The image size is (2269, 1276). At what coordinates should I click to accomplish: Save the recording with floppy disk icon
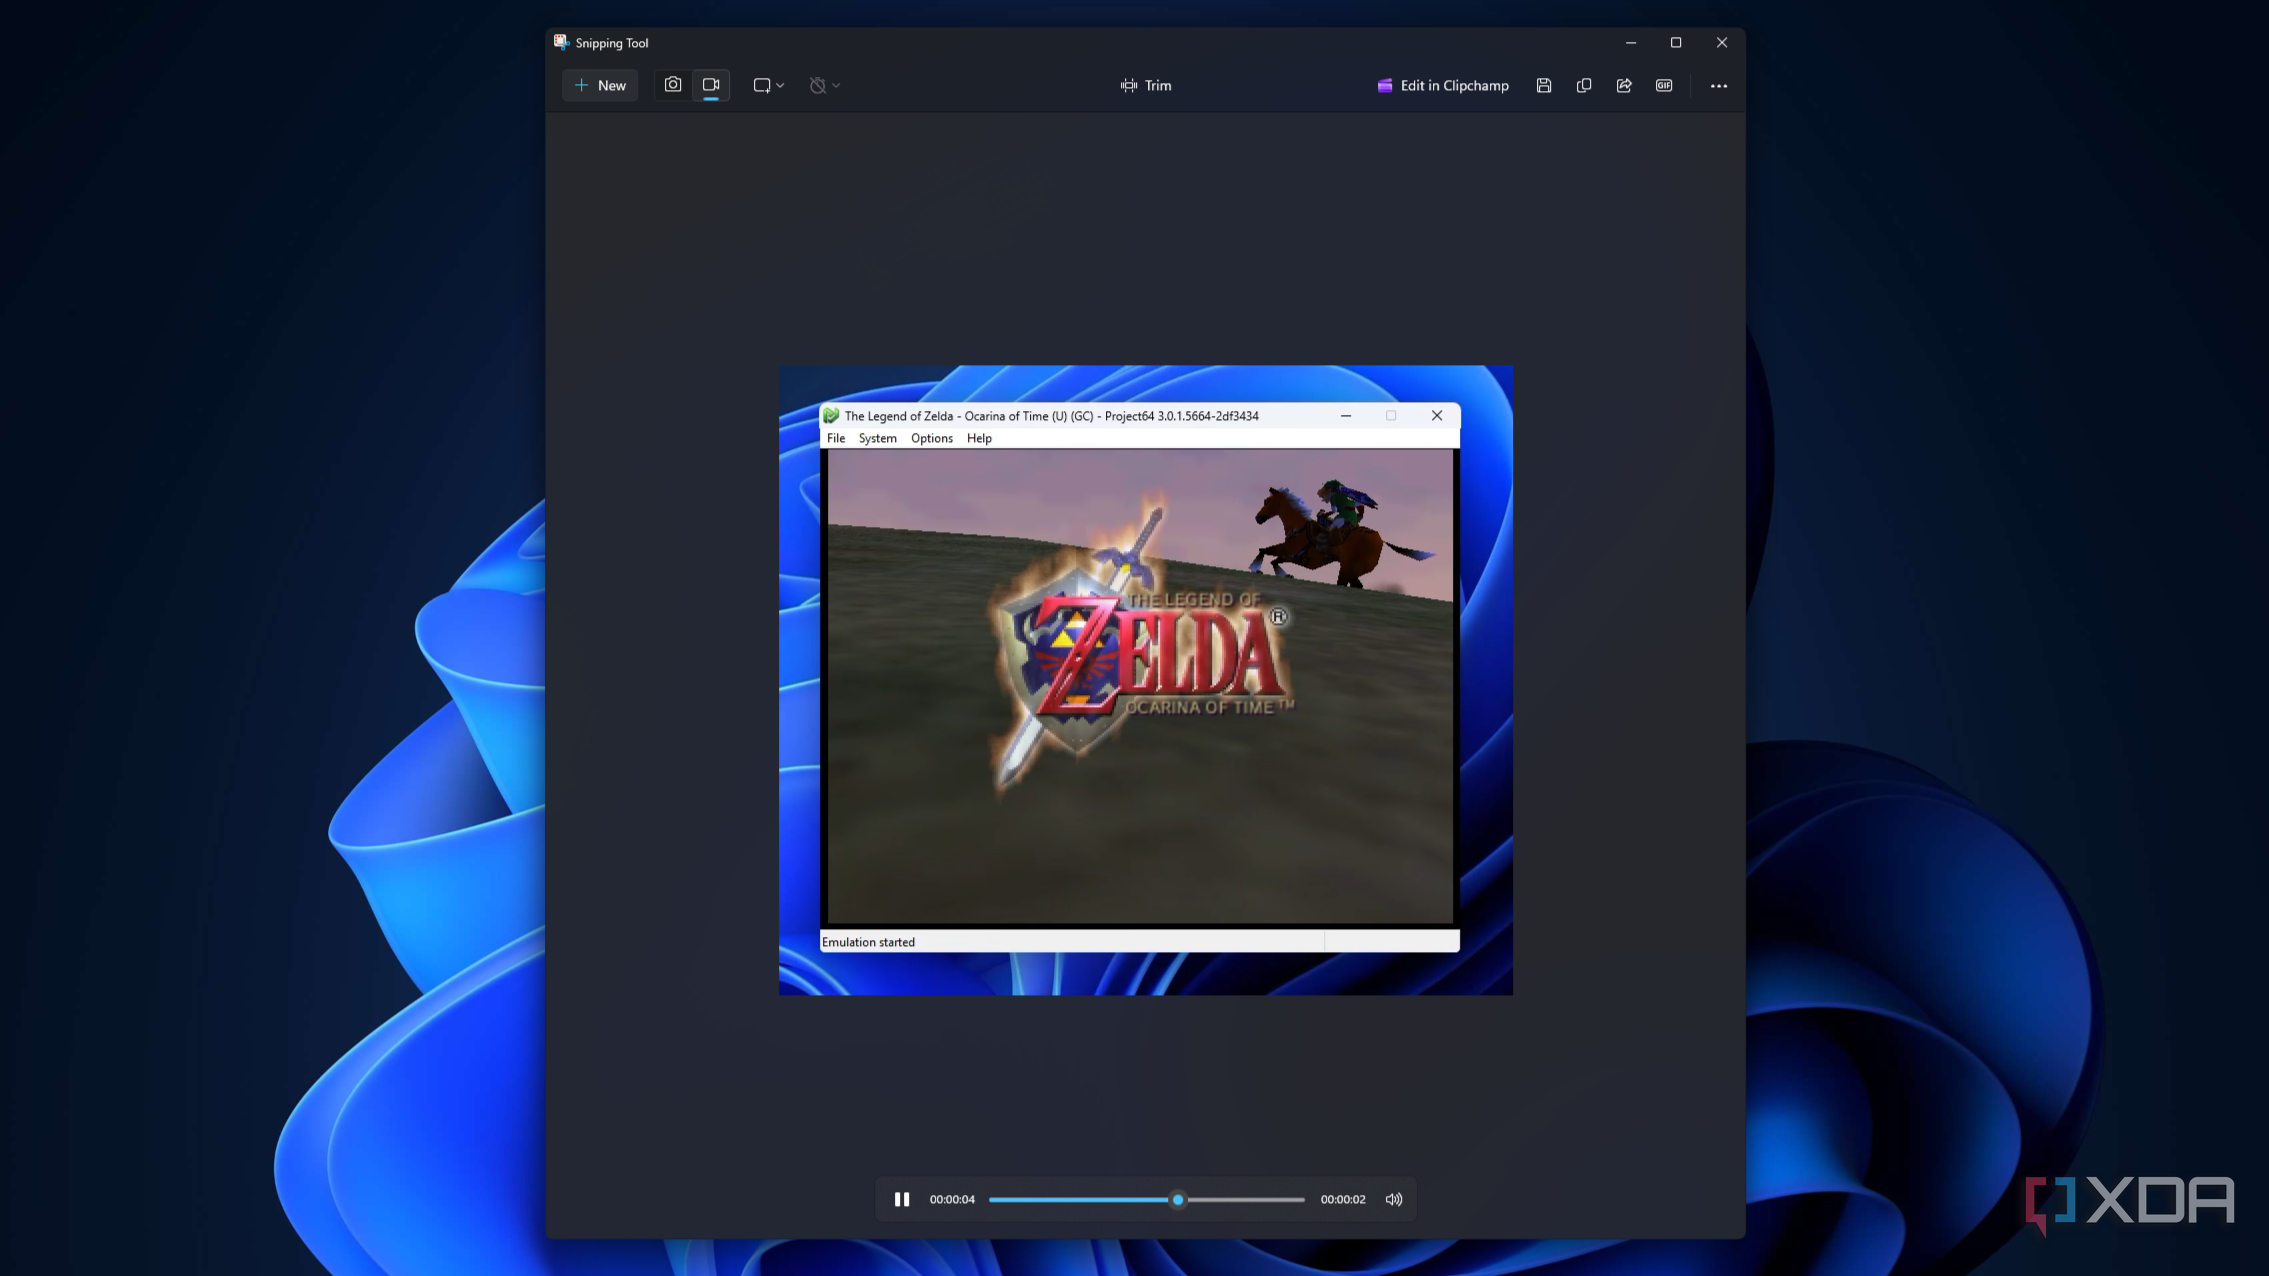click(x=1544, y=86)
